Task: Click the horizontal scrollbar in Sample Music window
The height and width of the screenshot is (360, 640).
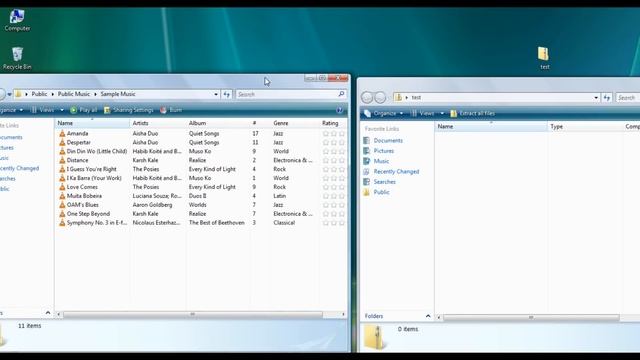Action: tap(193, 314)
